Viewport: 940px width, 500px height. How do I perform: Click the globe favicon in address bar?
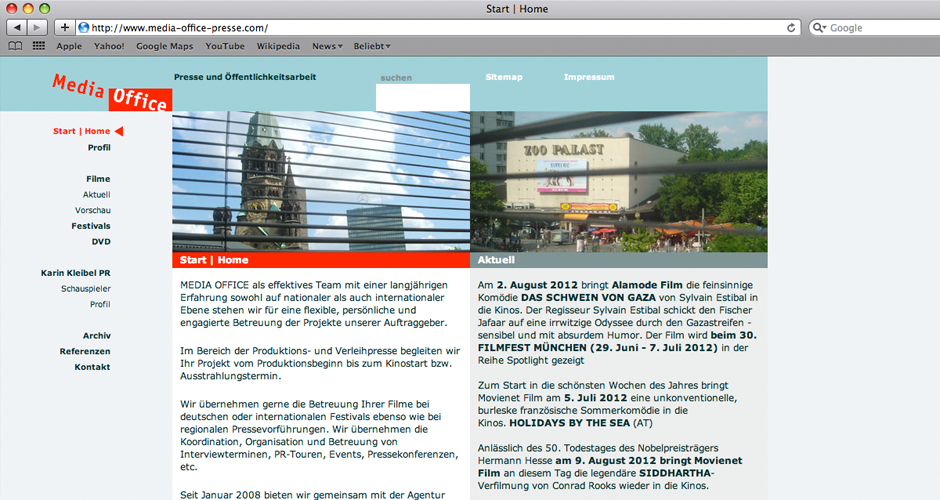pos(84,28)
